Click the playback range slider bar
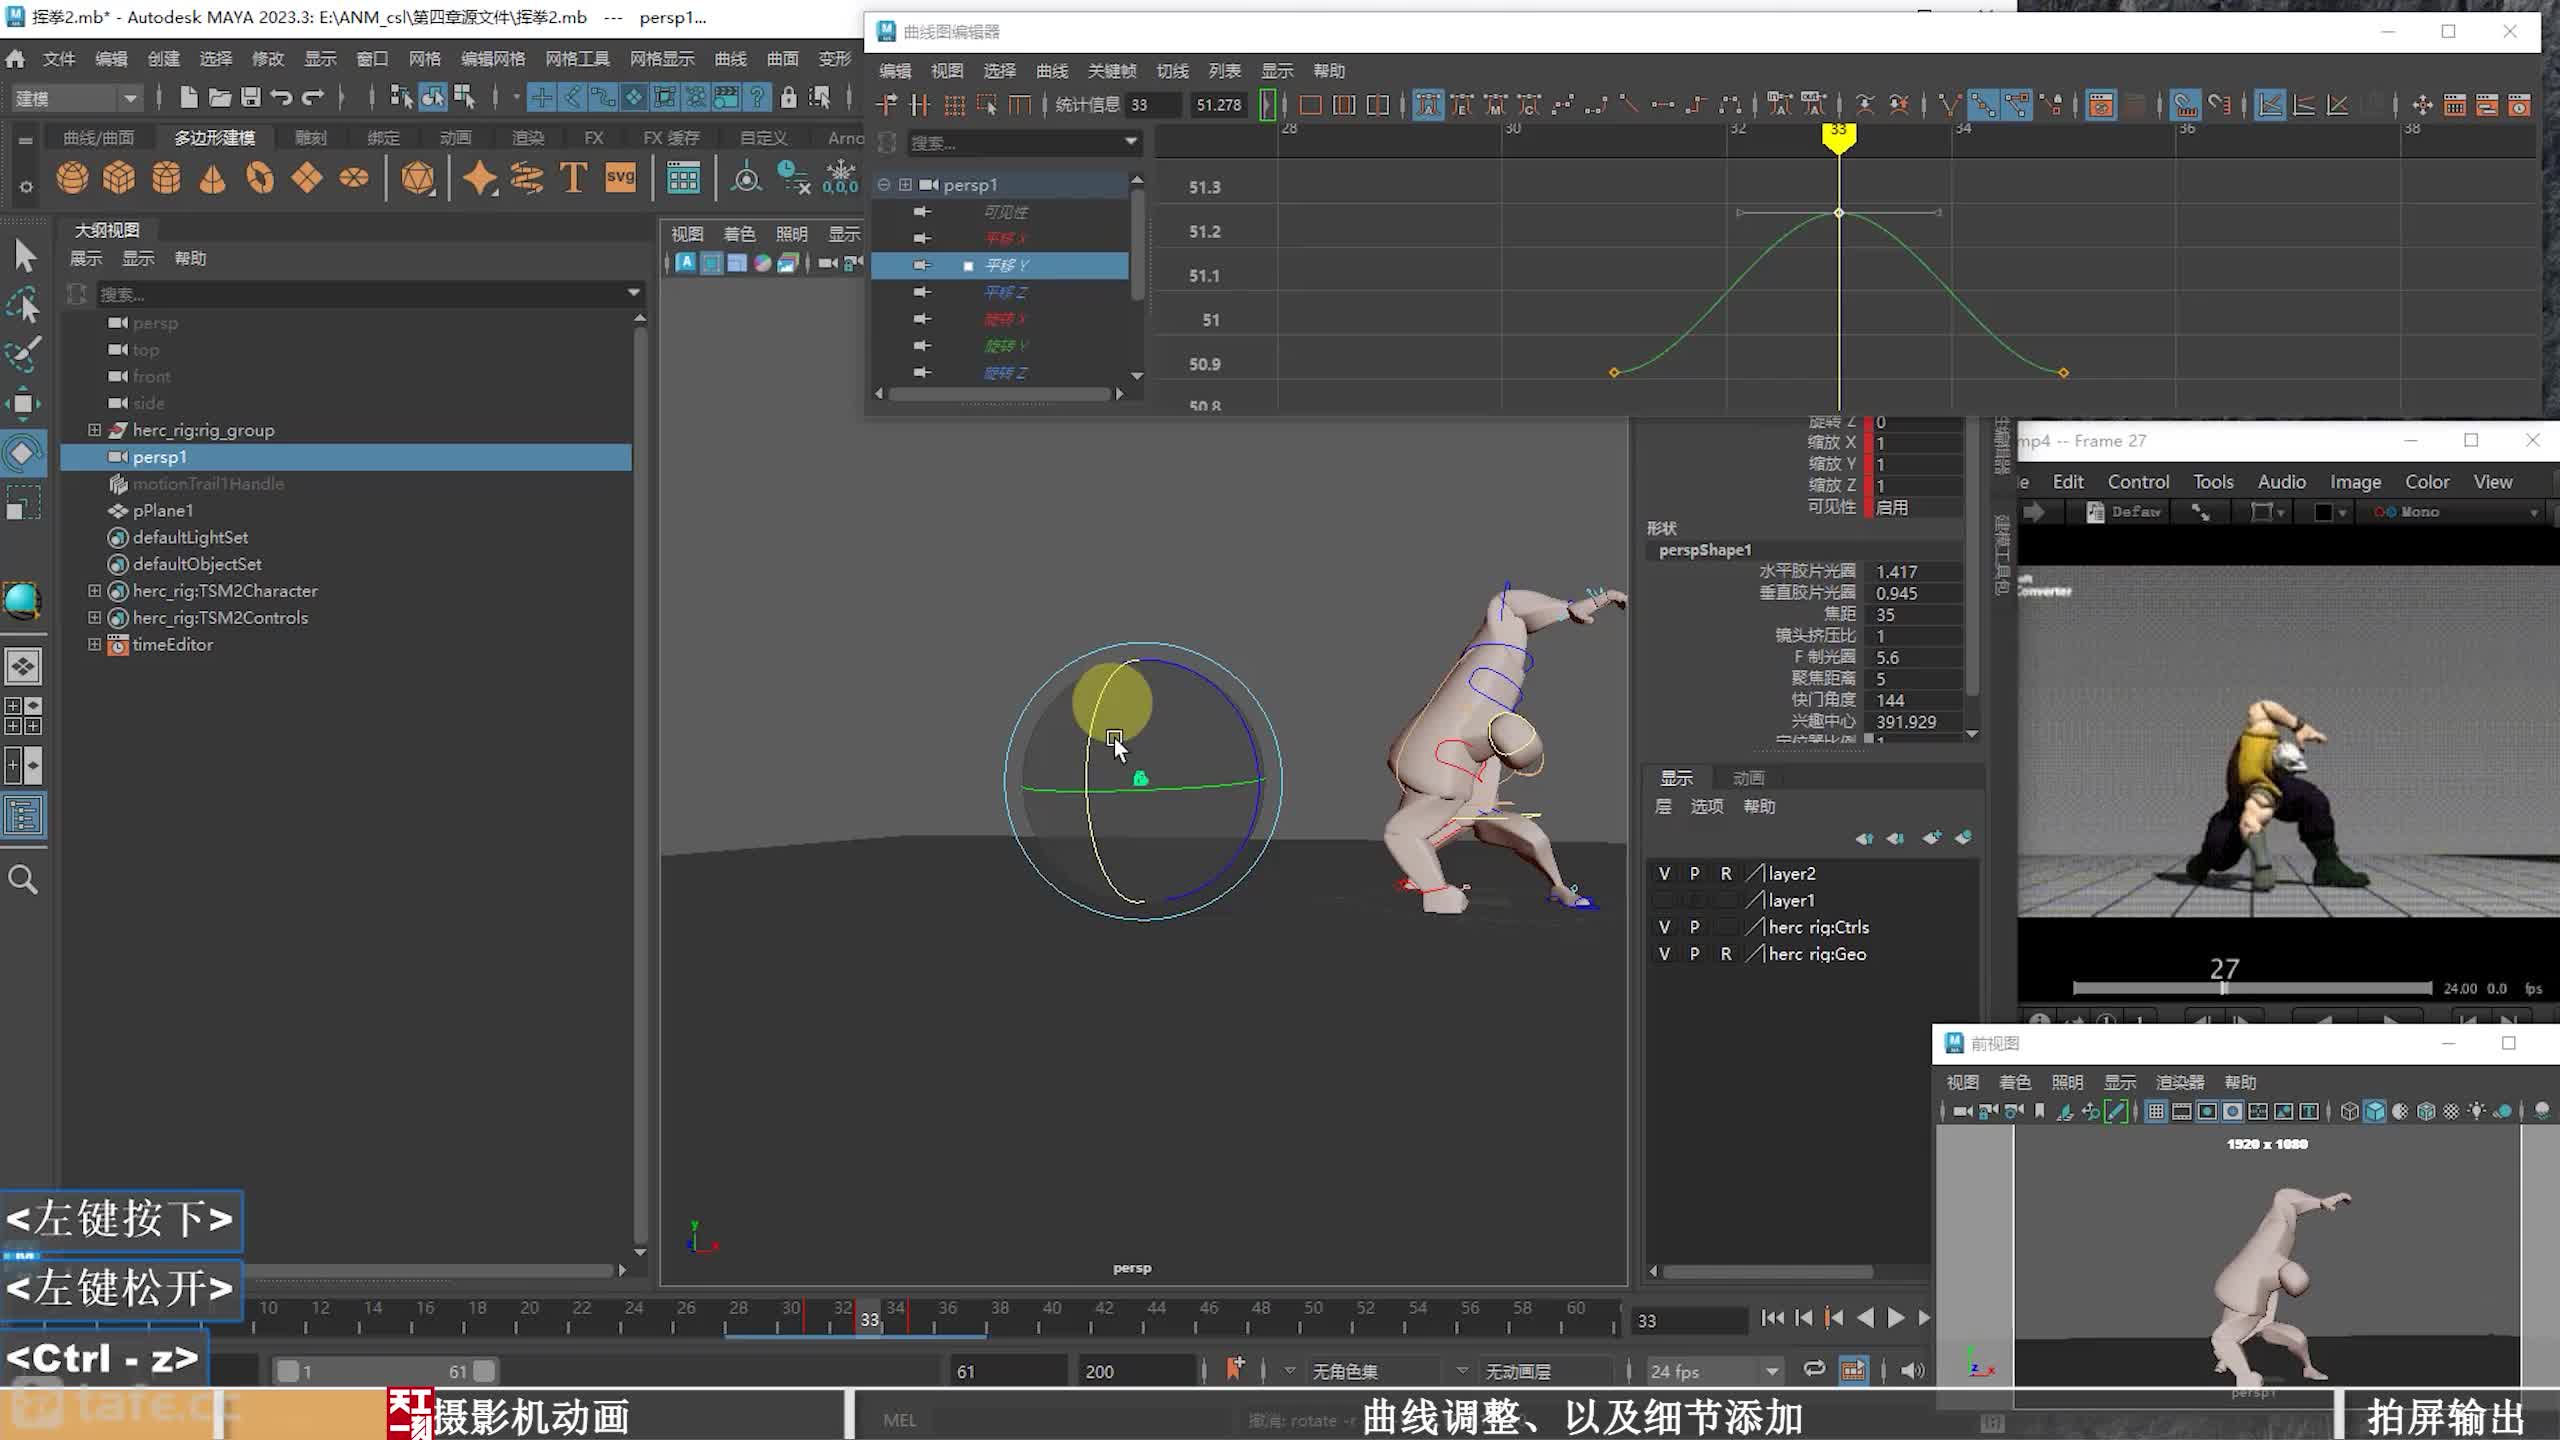Screen dimensions: 2560x1440 (386, 1371)
